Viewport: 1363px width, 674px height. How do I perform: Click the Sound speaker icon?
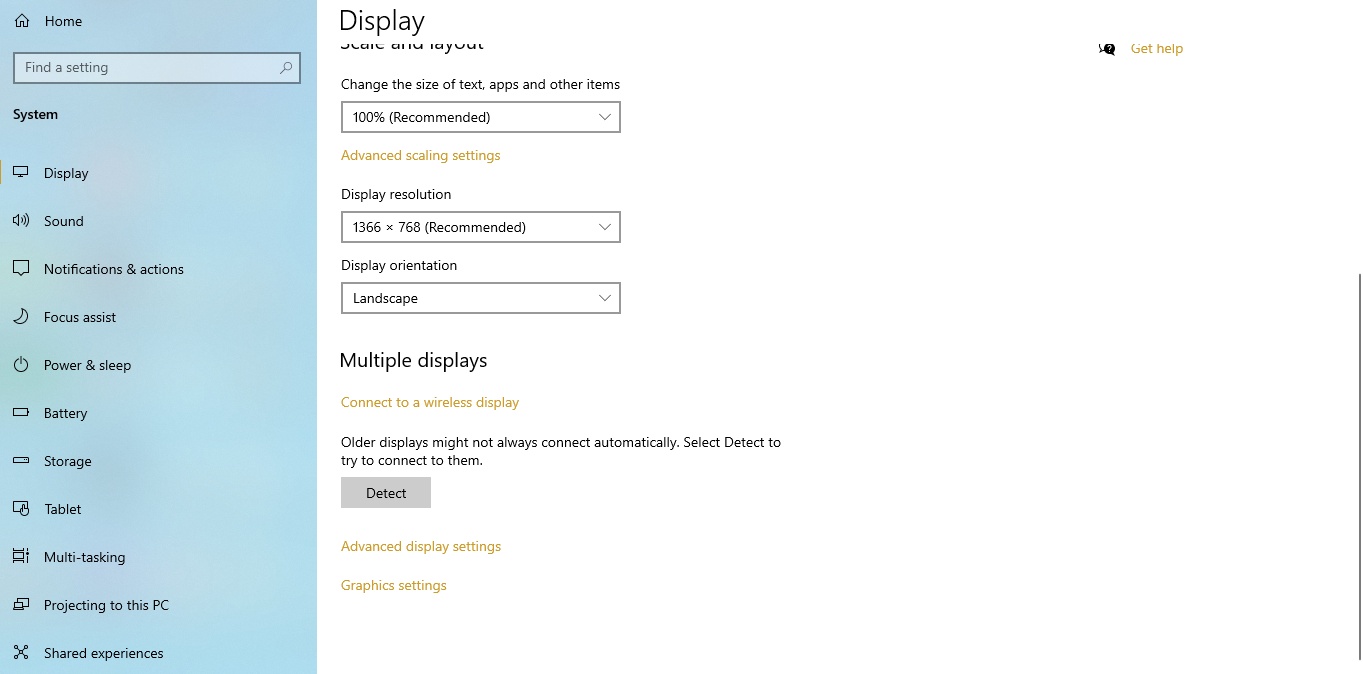click(x=21, y=221)
